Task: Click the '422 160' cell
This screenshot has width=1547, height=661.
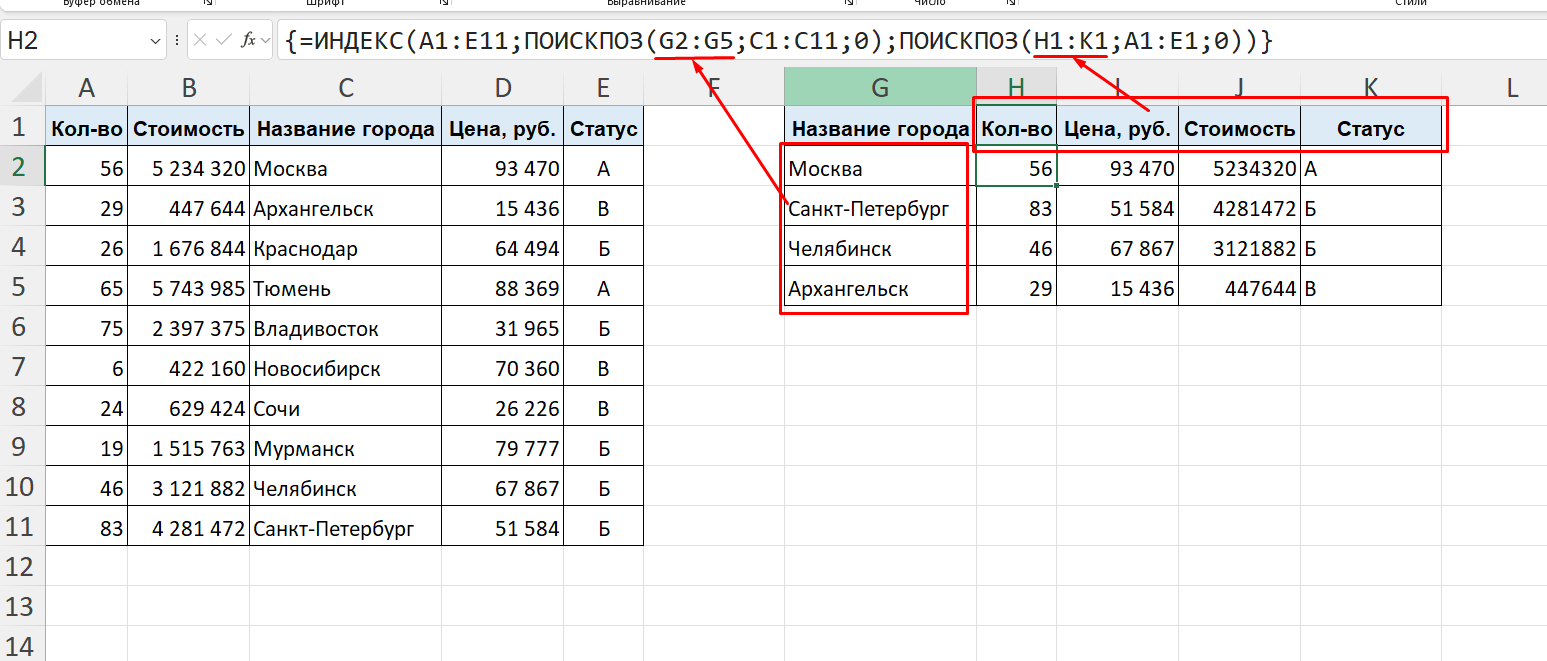Action: click(189, 368)
